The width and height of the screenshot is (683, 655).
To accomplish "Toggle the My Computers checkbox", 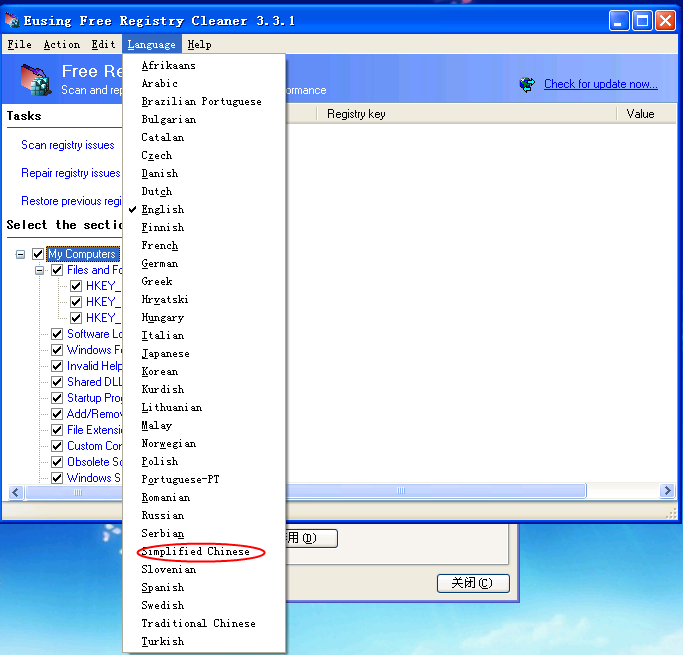I will 38,254.
